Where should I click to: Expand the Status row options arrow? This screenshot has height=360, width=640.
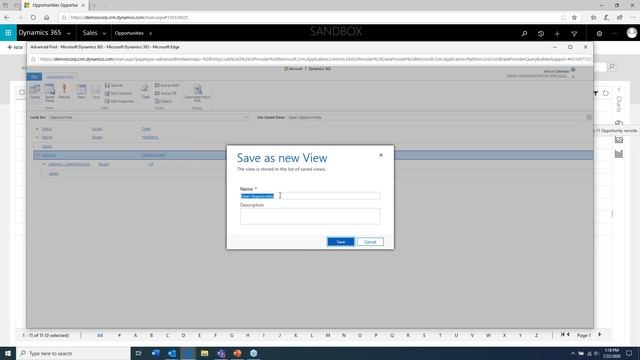[37, 129]
